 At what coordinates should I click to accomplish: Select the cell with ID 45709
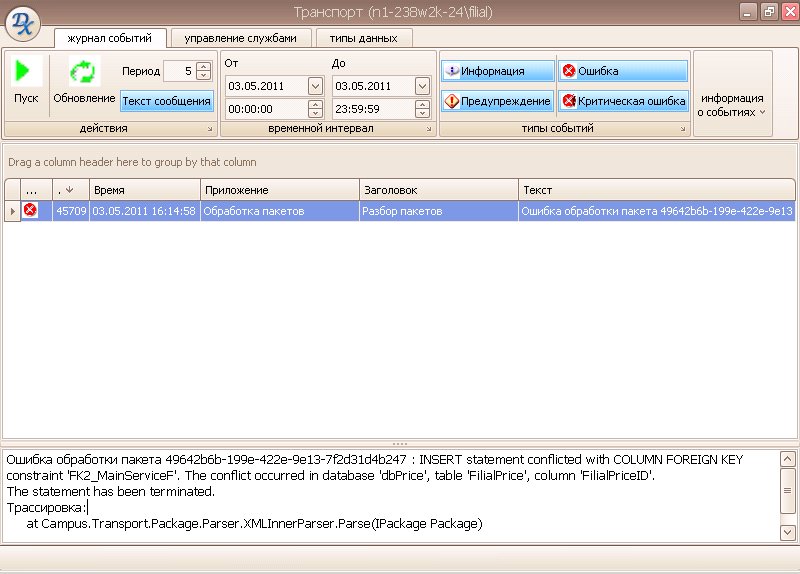coord(71,211)
